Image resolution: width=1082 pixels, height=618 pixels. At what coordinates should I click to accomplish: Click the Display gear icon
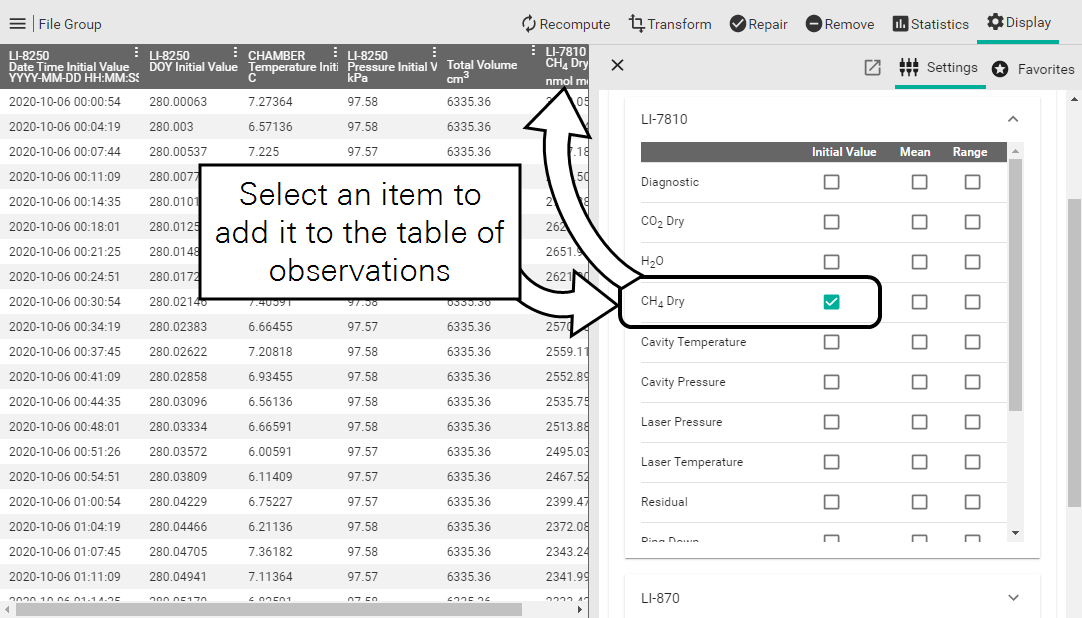pyautogui.click(x=994, y=22)
